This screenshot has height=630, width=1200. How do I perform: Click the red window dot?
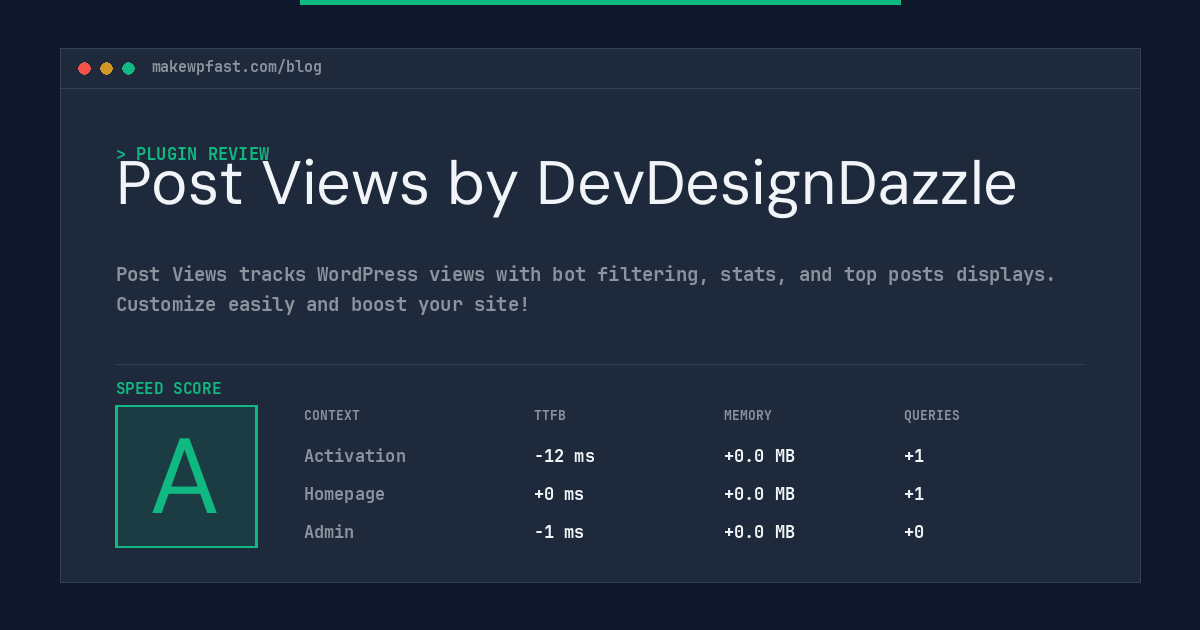(x=84, y=68)
